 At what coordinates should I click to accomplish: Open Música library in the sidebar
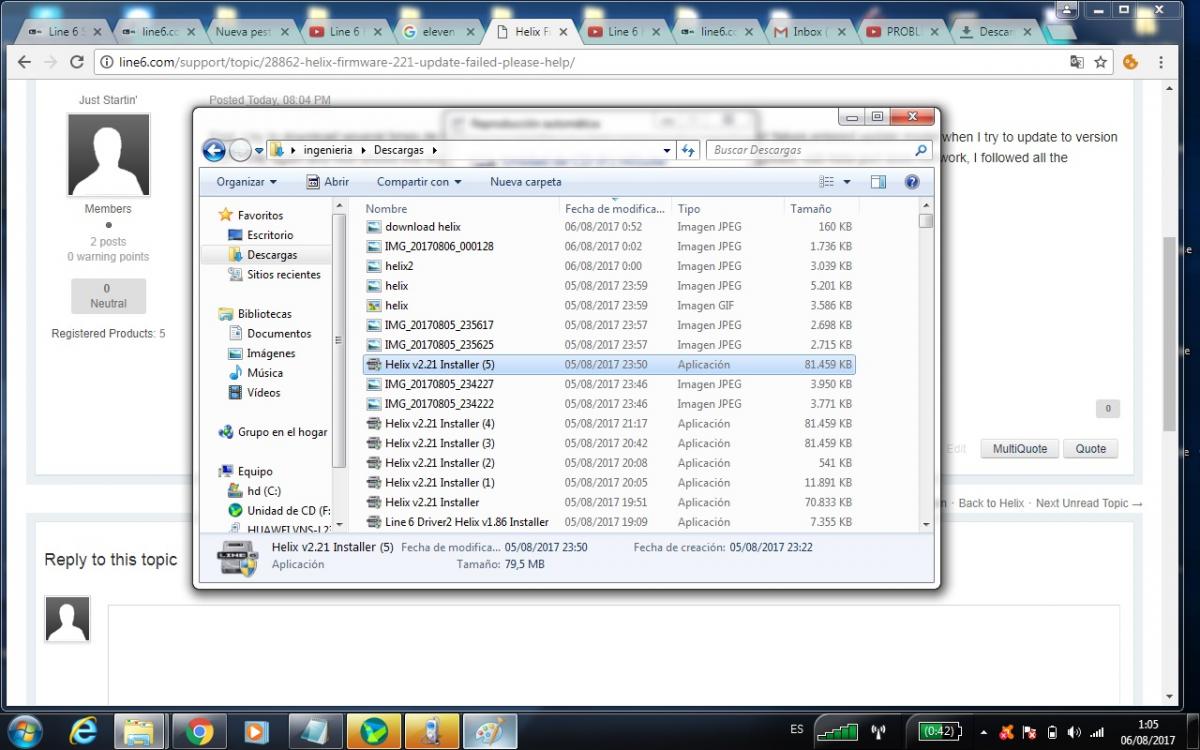point(265,373)
